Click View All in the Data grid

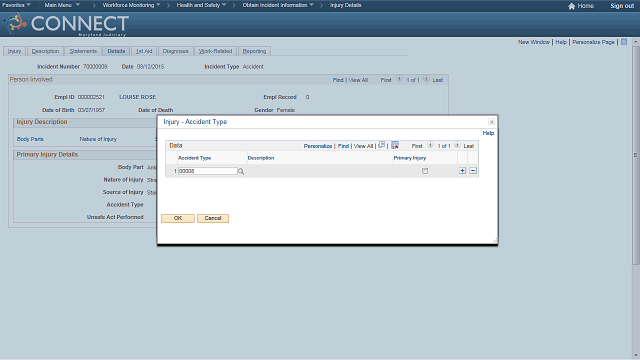363,146
